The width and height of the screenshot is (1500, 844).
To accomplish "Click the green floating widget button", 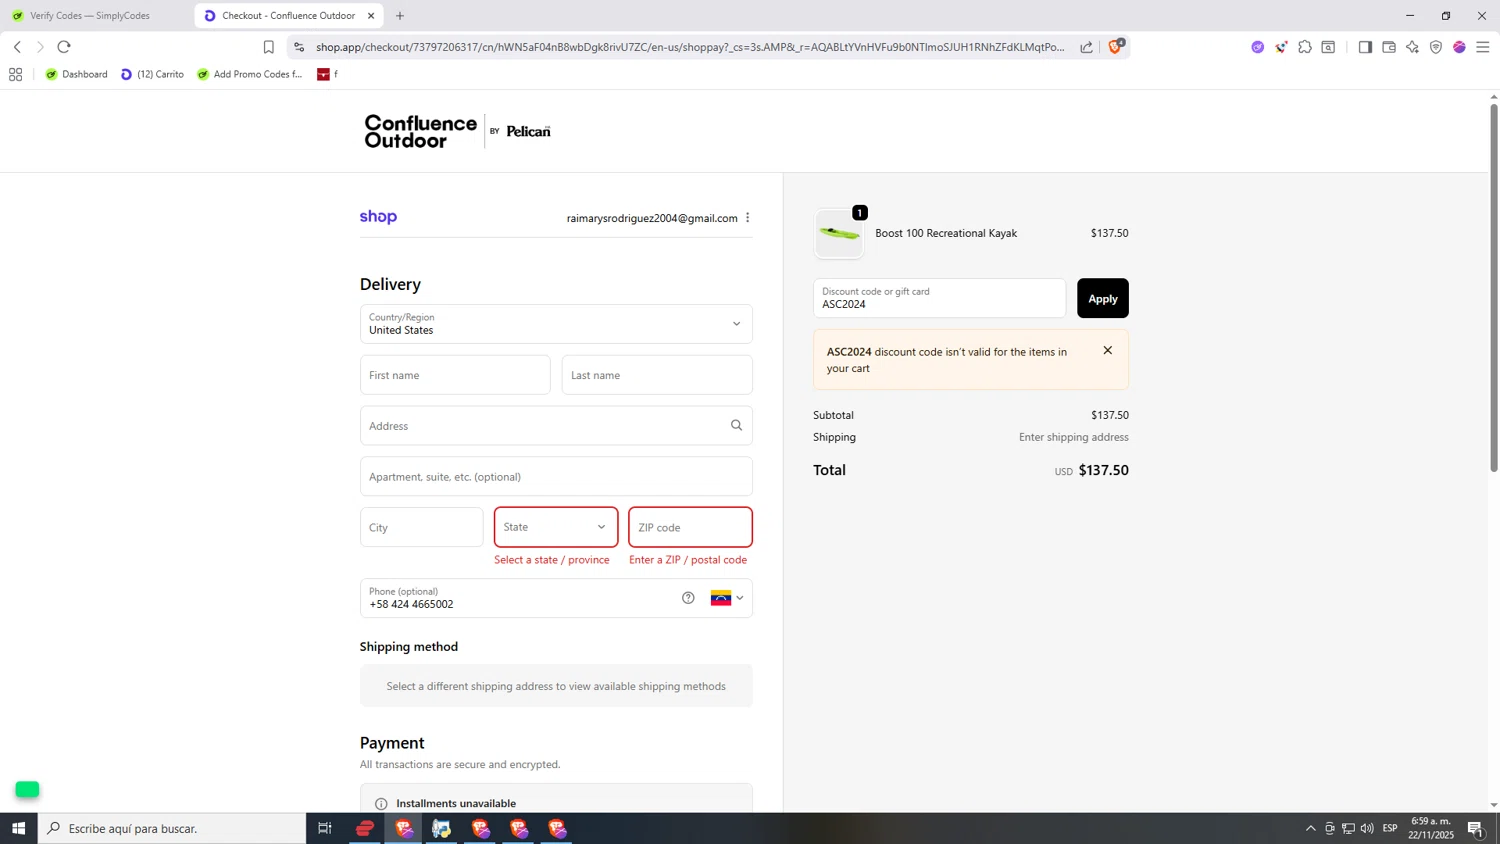I will coord(27,790).
